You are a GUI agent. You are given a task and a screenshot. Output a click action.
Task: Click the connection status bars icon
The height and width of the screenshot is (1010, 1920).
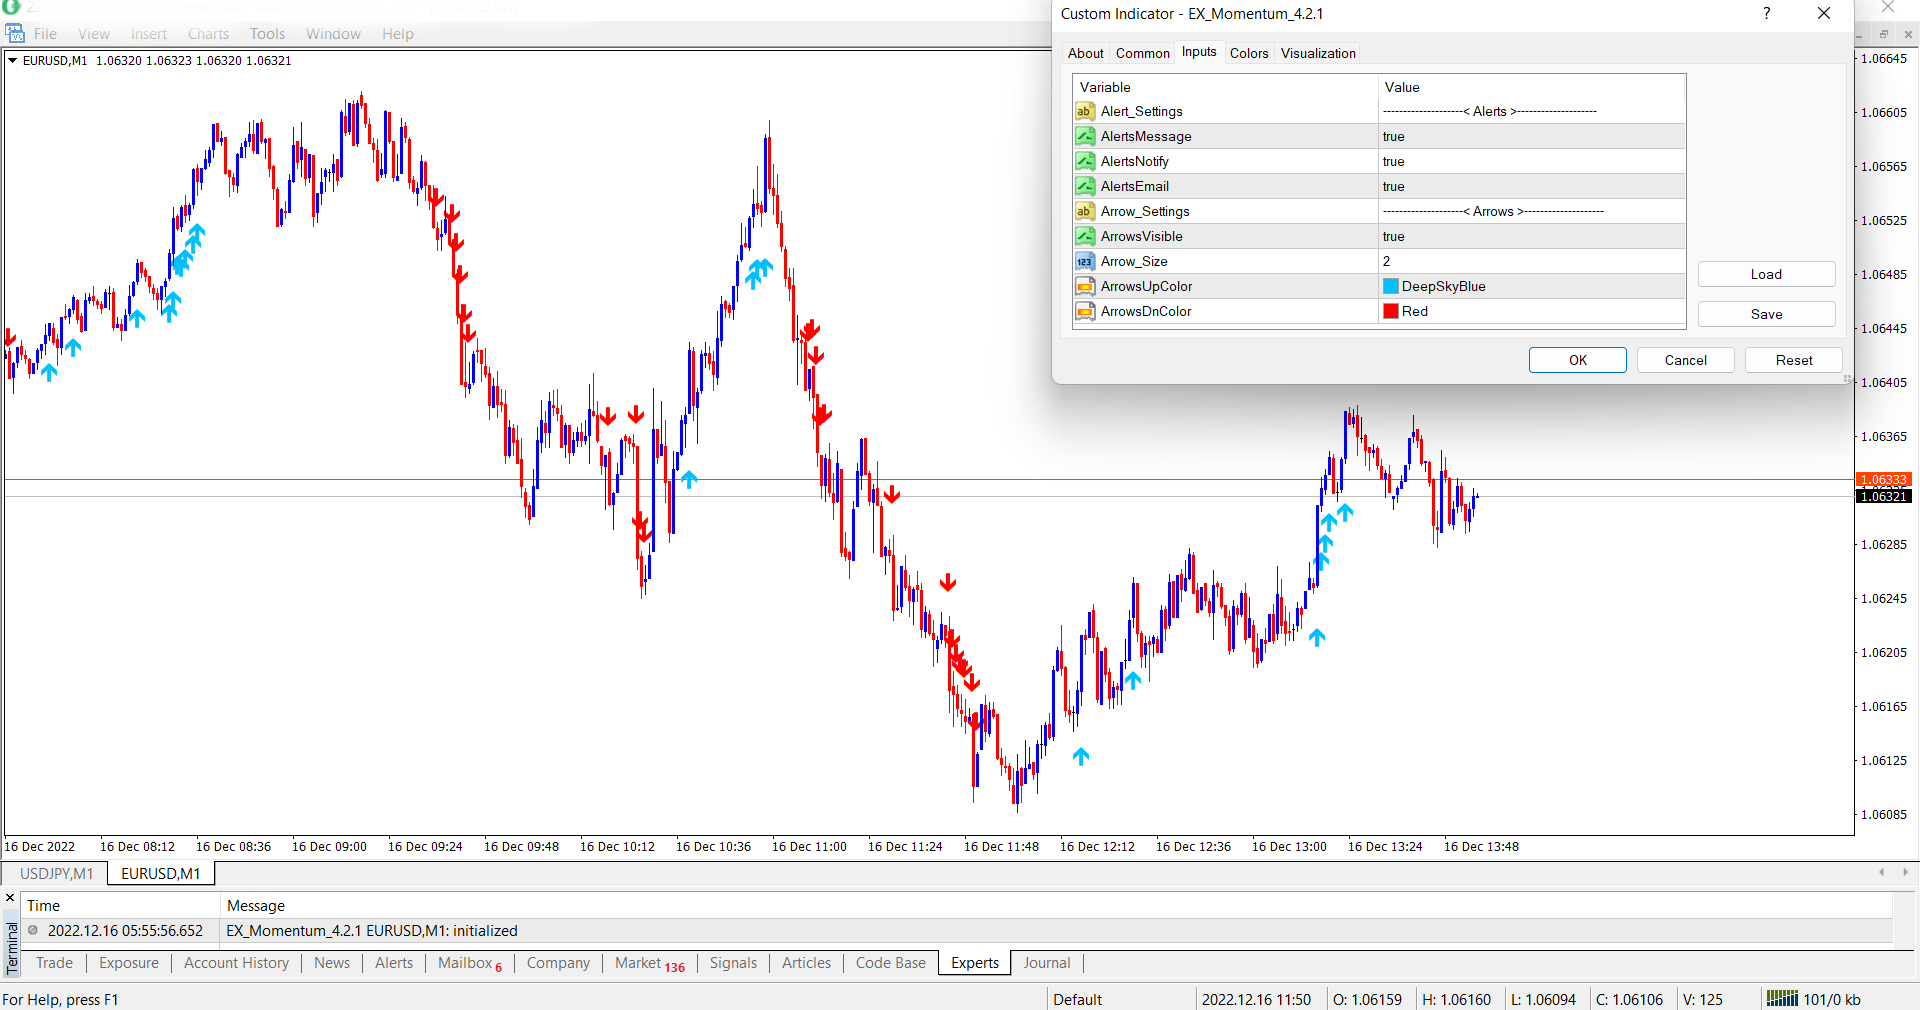click(1781, 998)
